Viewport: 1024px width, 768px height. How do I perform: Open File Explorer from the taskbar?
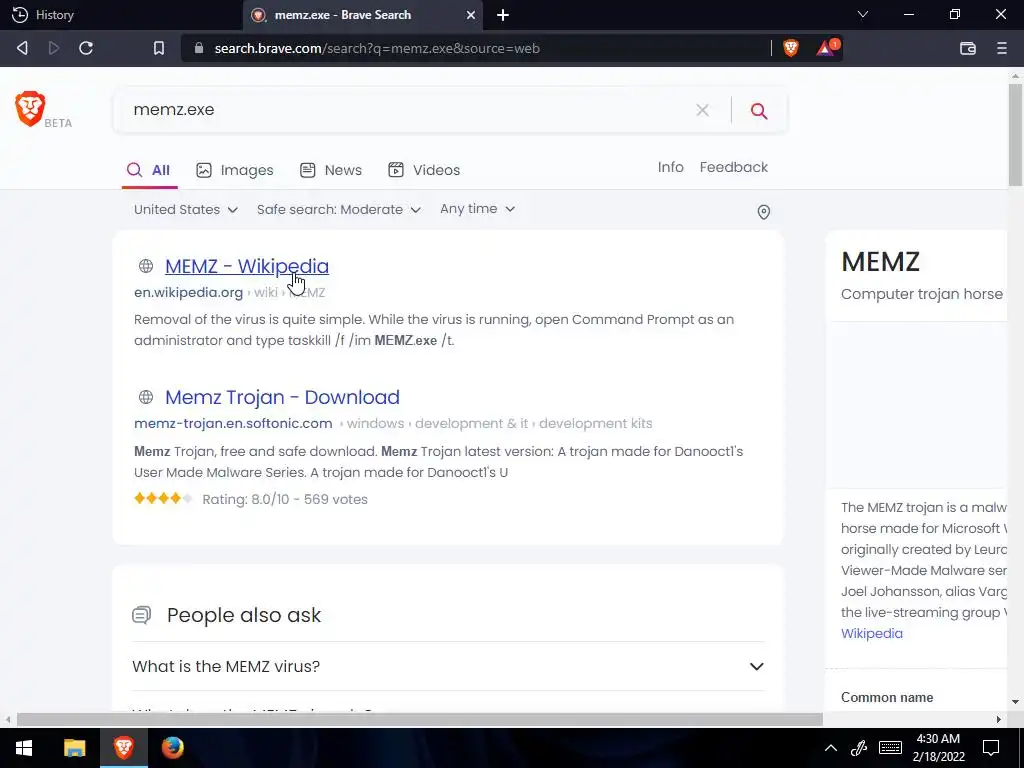(x=74, y=748)
